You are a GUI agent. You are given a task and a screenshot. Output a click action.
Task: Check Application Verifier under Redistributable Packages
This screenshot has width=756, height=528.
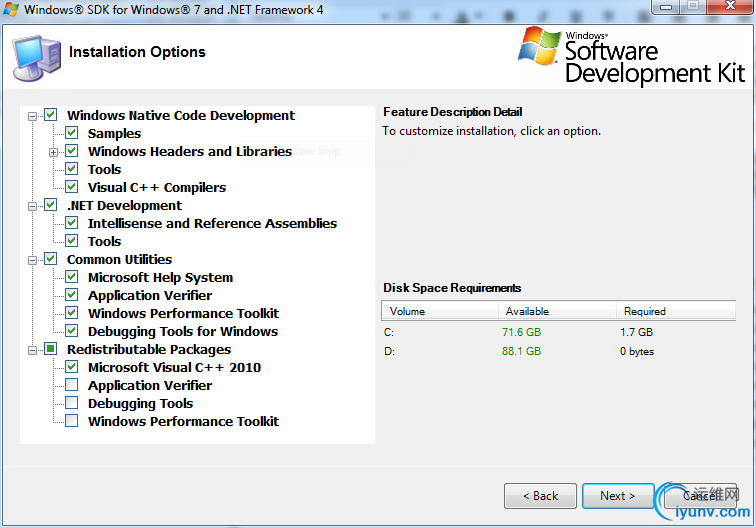tap(71, 385)
